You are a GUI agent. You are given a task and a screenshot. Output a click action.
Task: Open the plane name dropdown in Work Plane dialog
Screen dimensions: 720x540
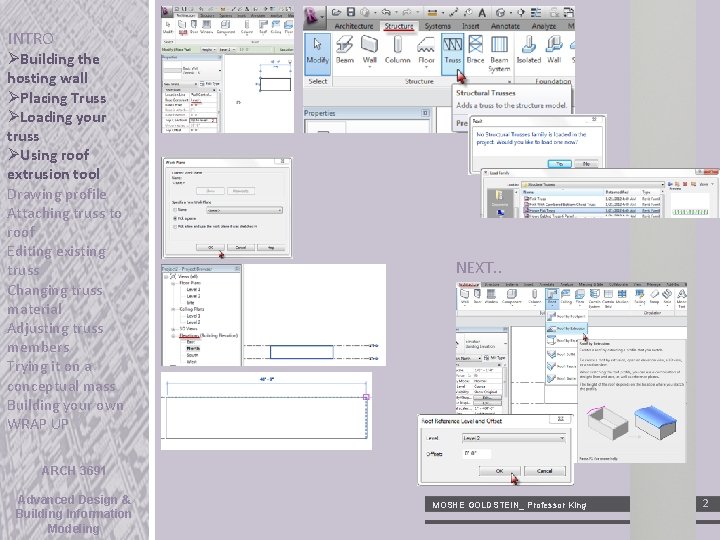[244, 210]
